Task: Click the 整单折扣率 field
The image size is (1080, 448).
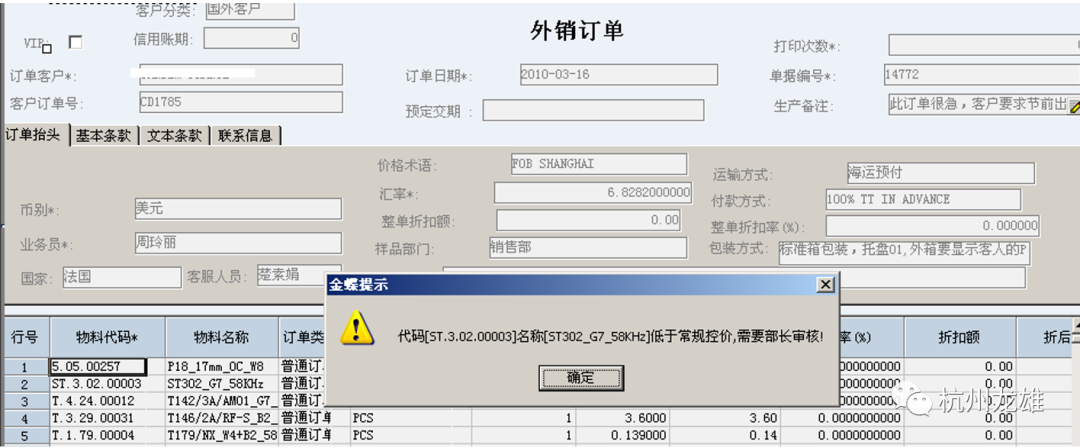Action: (x=933, y=226)
